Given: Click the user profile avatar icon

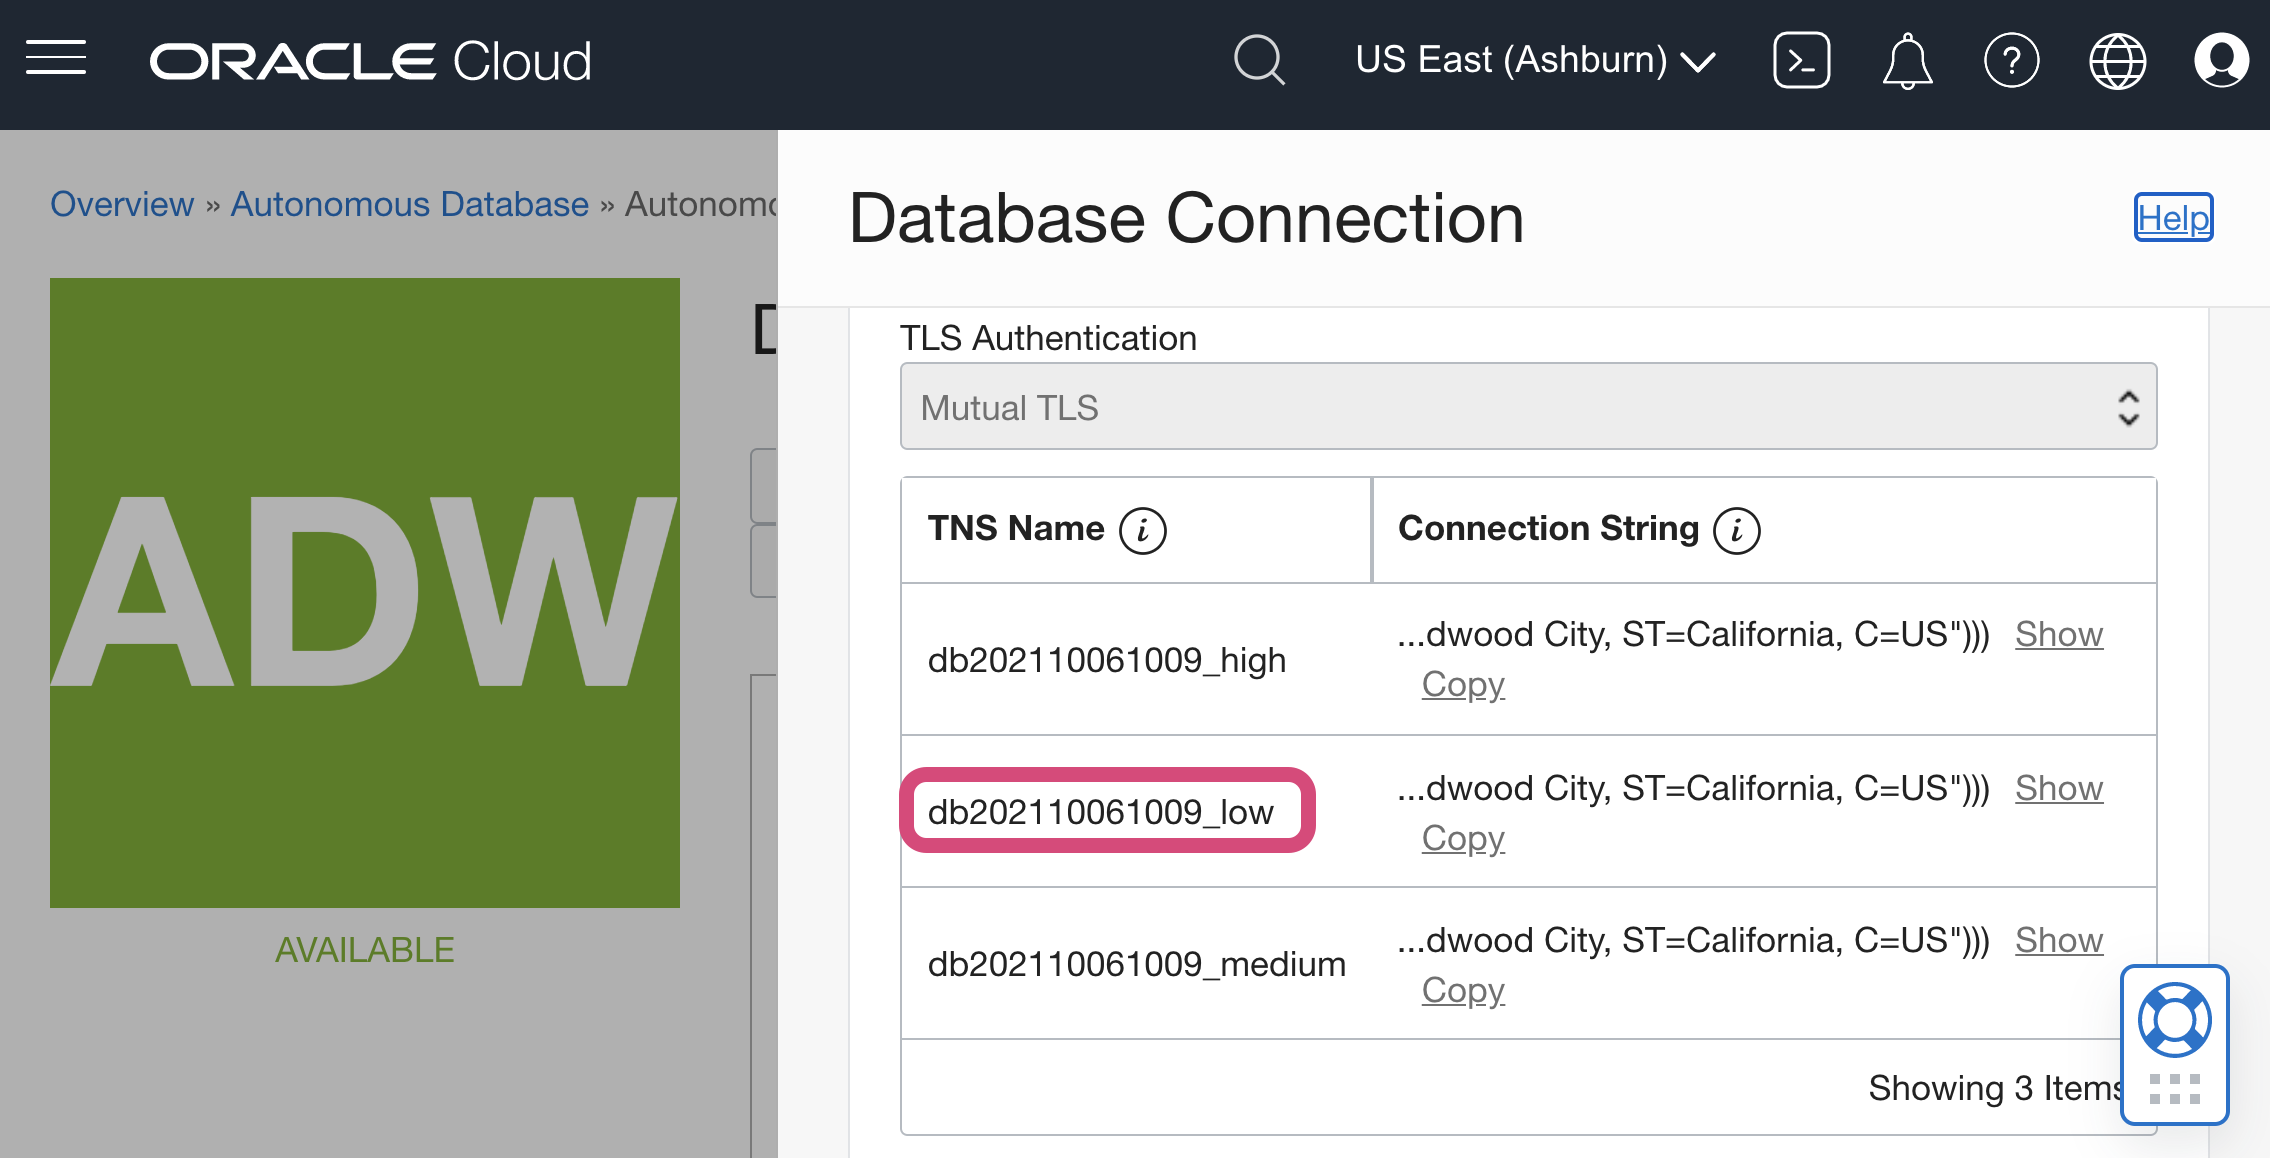Looking at the screenshot, I should 2218,61.
